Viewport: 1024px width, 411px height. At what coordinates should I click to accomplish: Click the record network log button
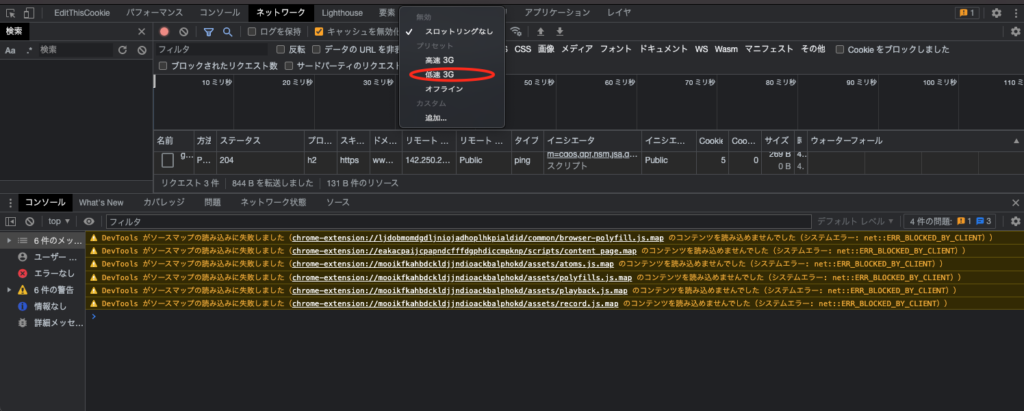tap(165, 32)
